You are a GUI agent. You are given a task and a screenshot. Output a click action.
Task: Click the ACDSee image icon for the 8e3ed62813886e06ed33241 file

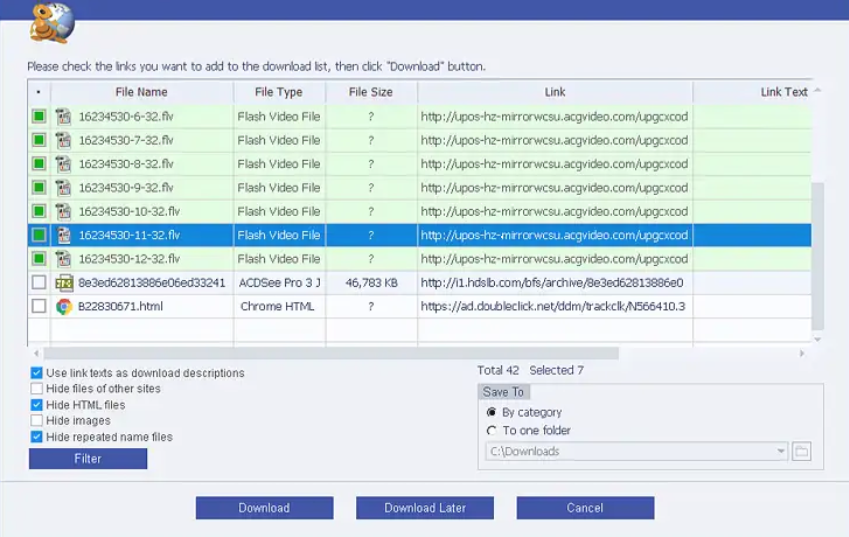pos(64,283)
